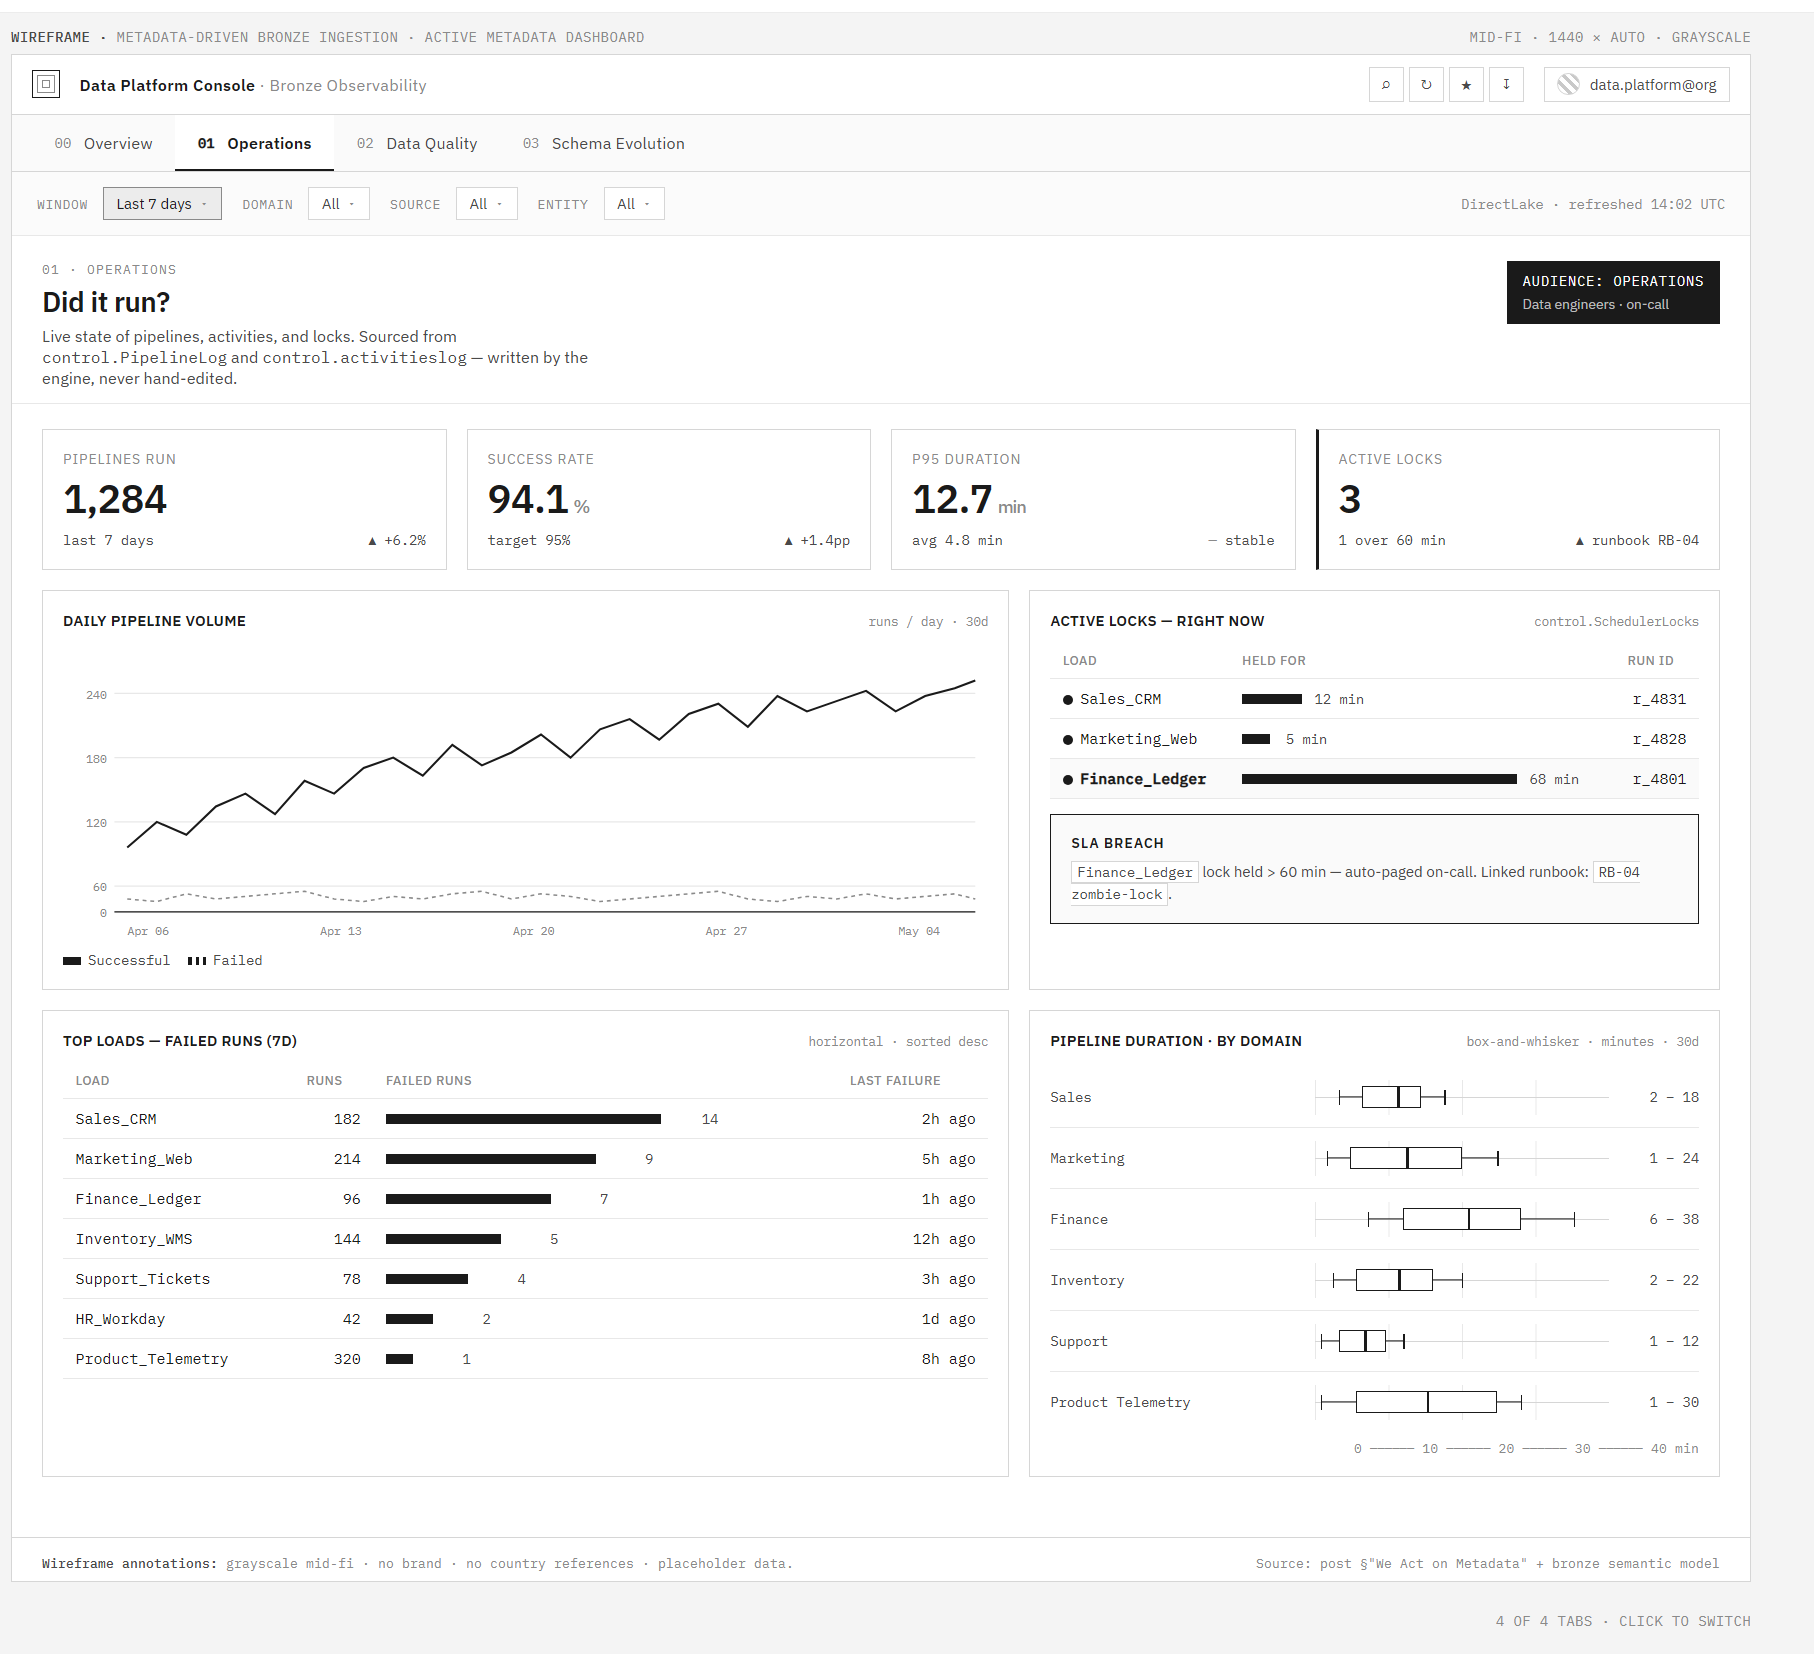The height and width of the screenshot is (1654, 1814).
Task: Click the Pipelines Run 1,284 card
Action: click(x=244, y=499)
